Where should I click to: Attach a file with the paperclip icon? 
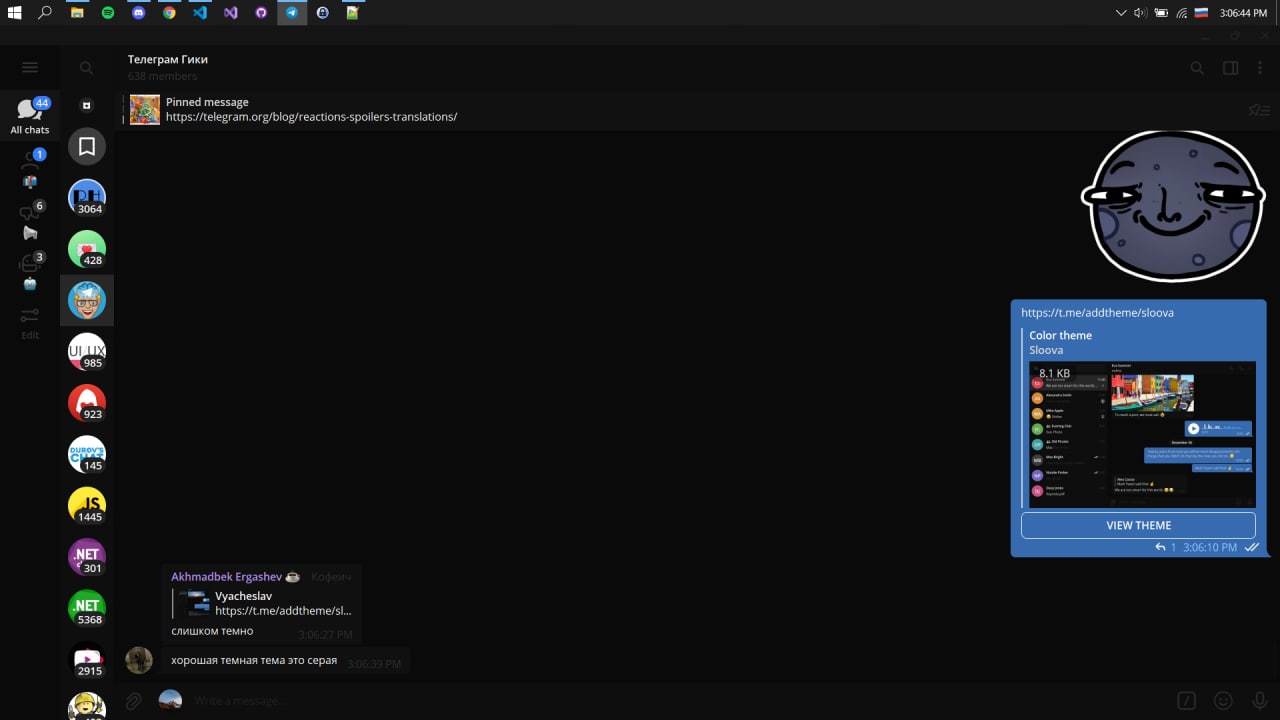(x=133, y=701)
